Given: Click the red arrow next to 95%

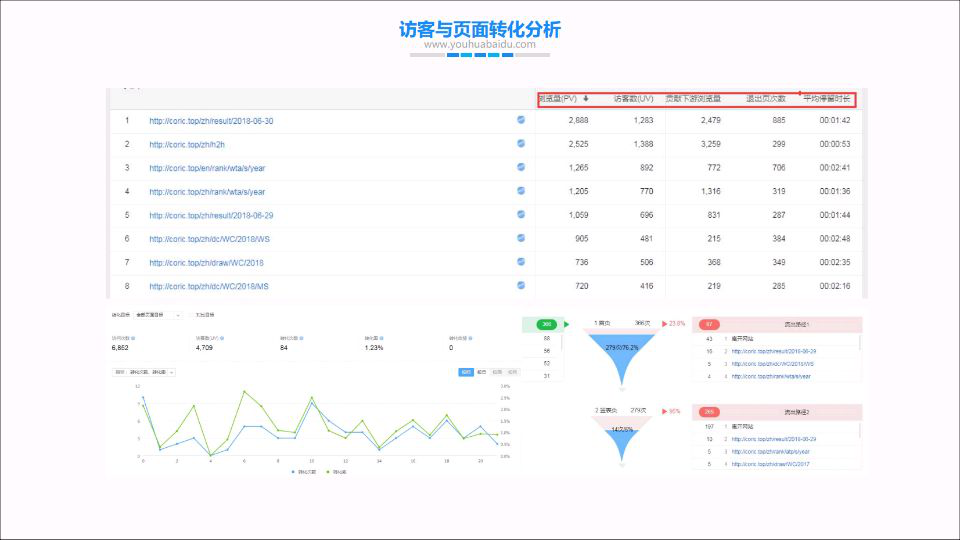Looking at the screenshot, I should tap(664, 411).
